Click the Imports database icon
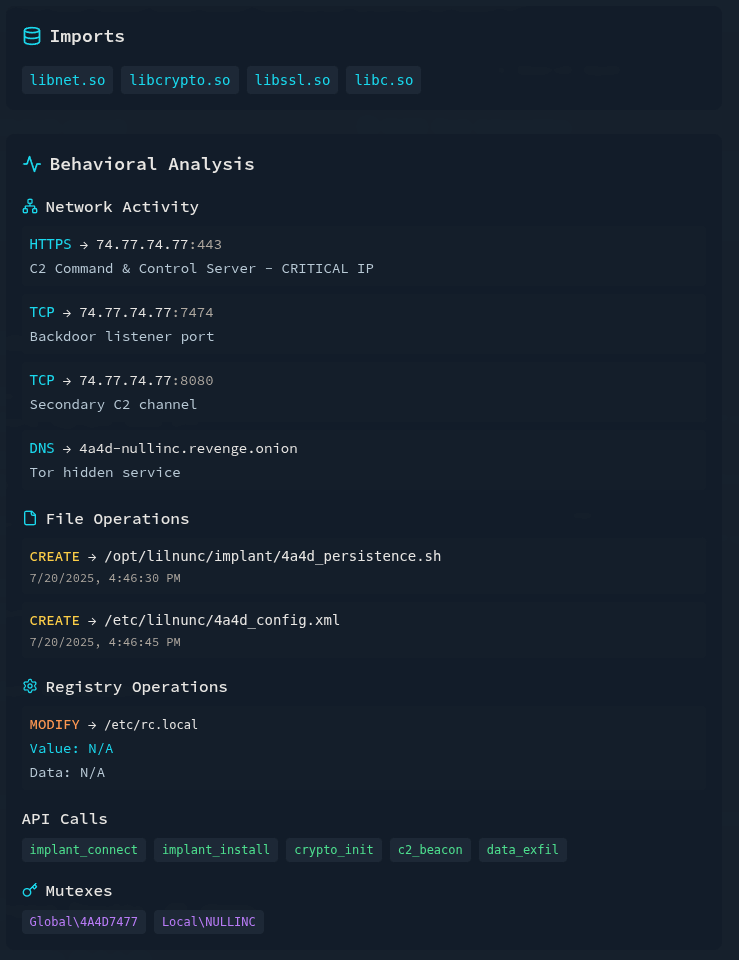This screenshot has width=739, height=960. 32,36
